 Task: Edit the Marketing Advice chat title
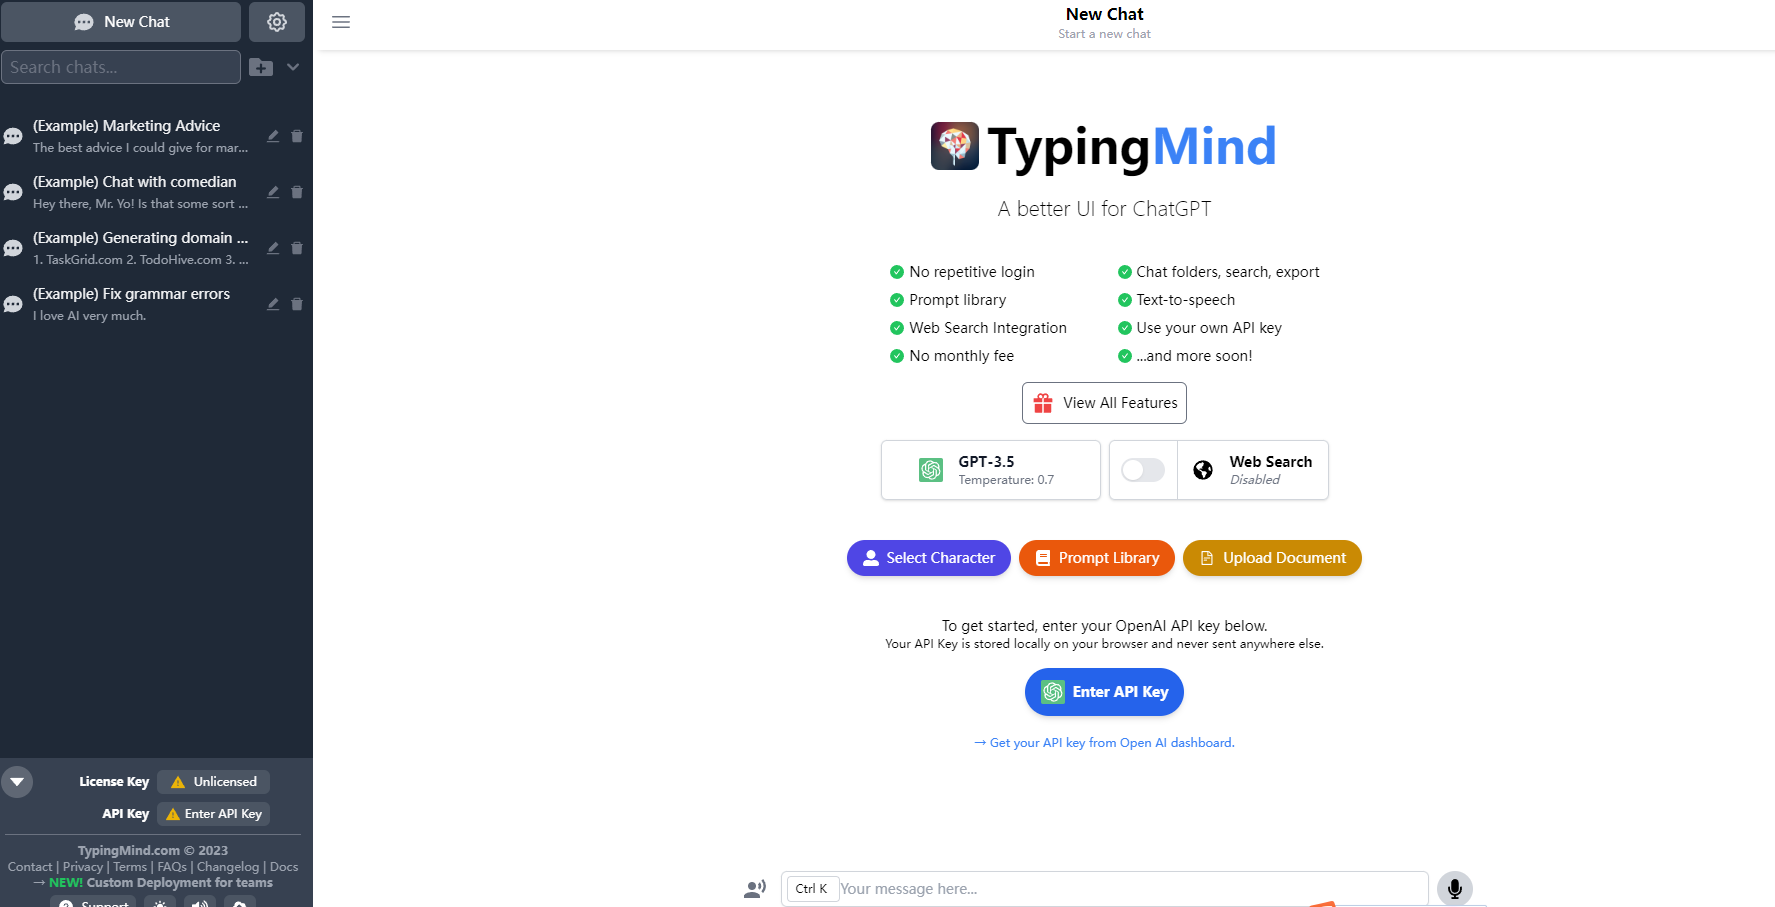[x=273, y=136]
